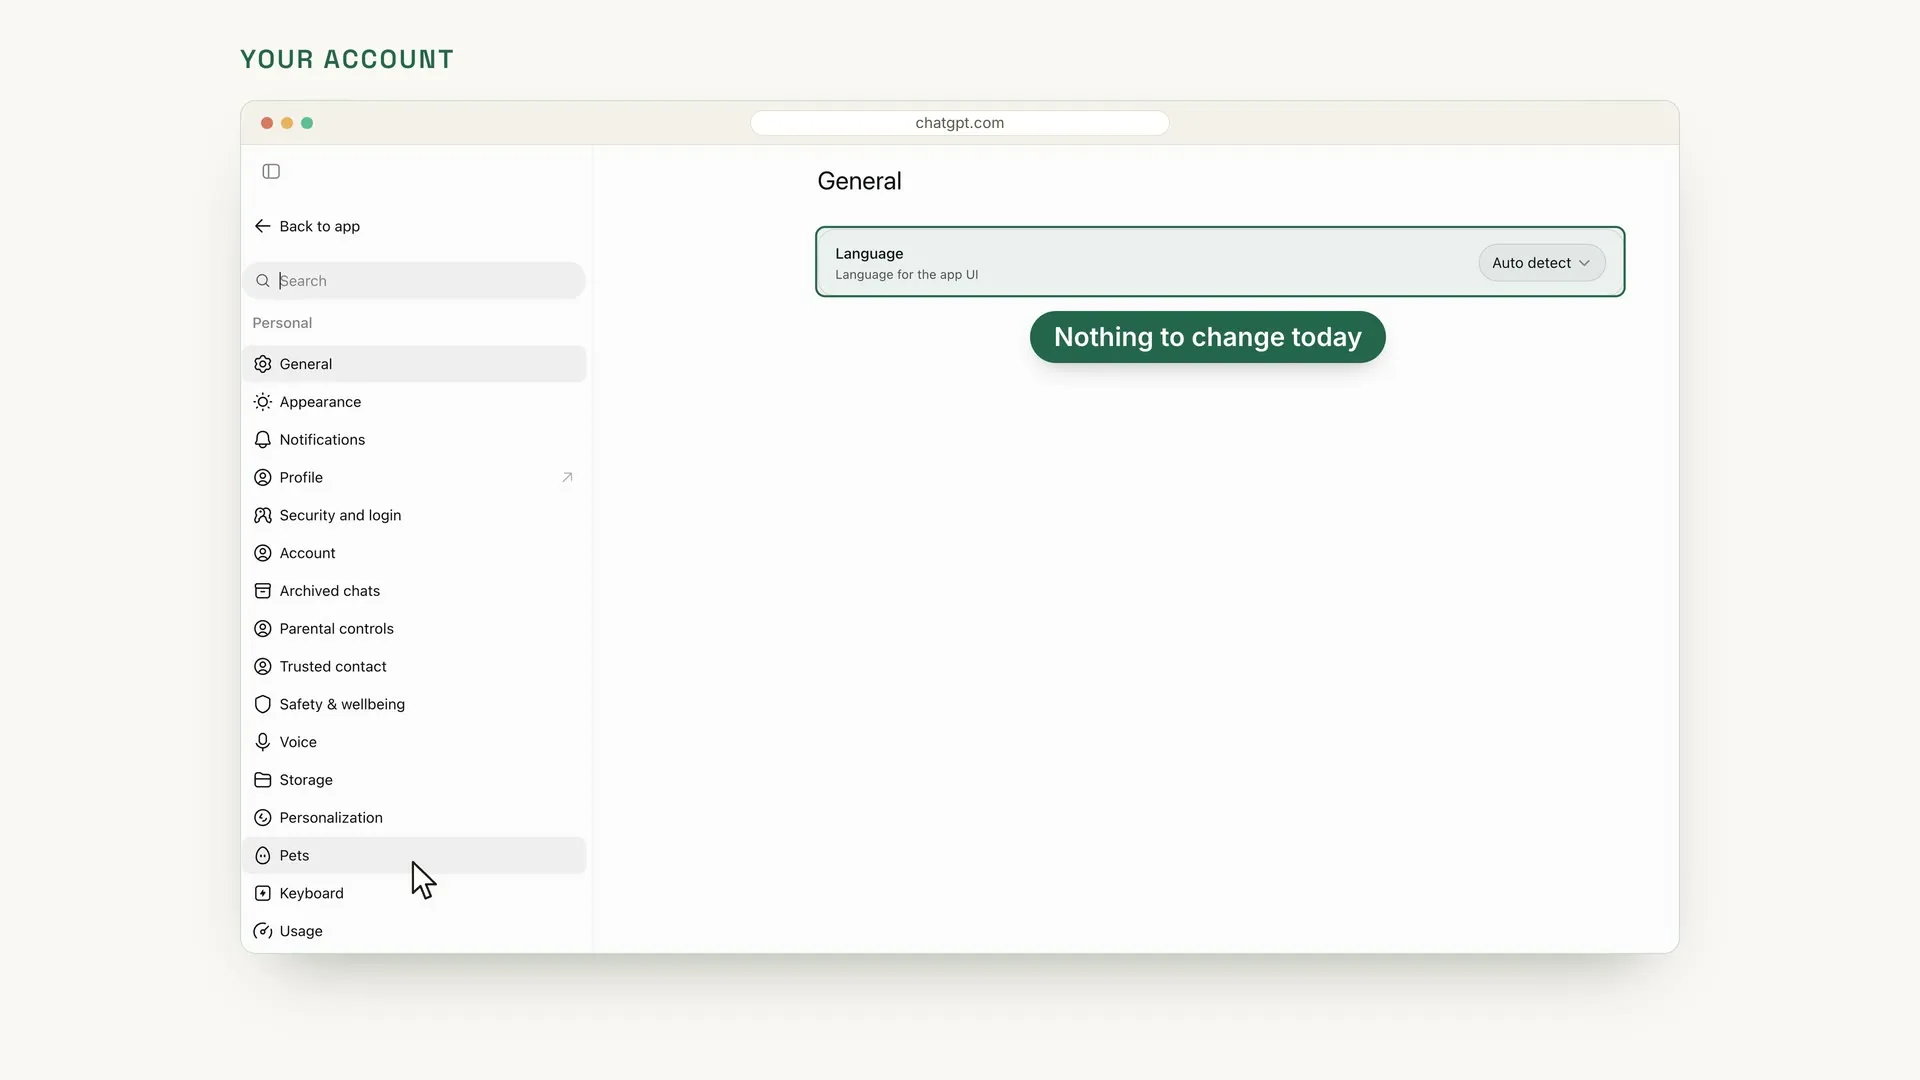1920x1080 pixels.
Task: Click the Appearance sun icon
Action: (262, 402)
